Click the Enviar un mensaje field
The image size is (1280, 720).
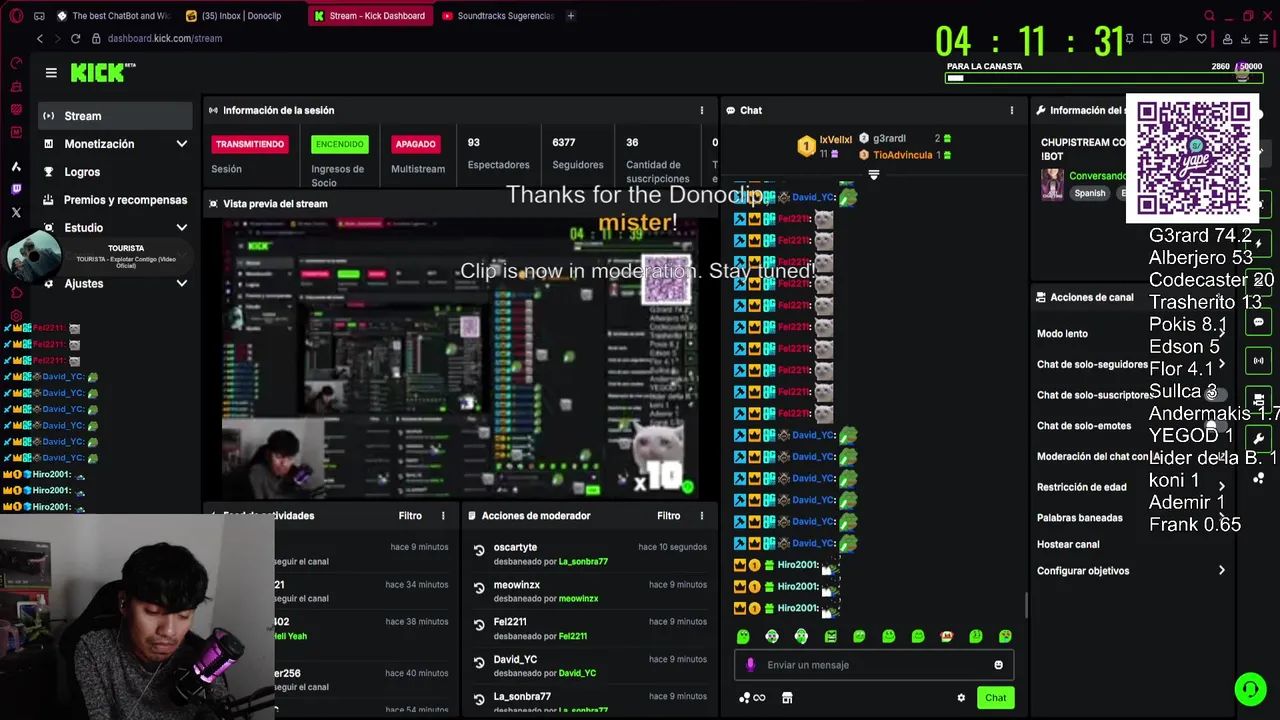872,665
